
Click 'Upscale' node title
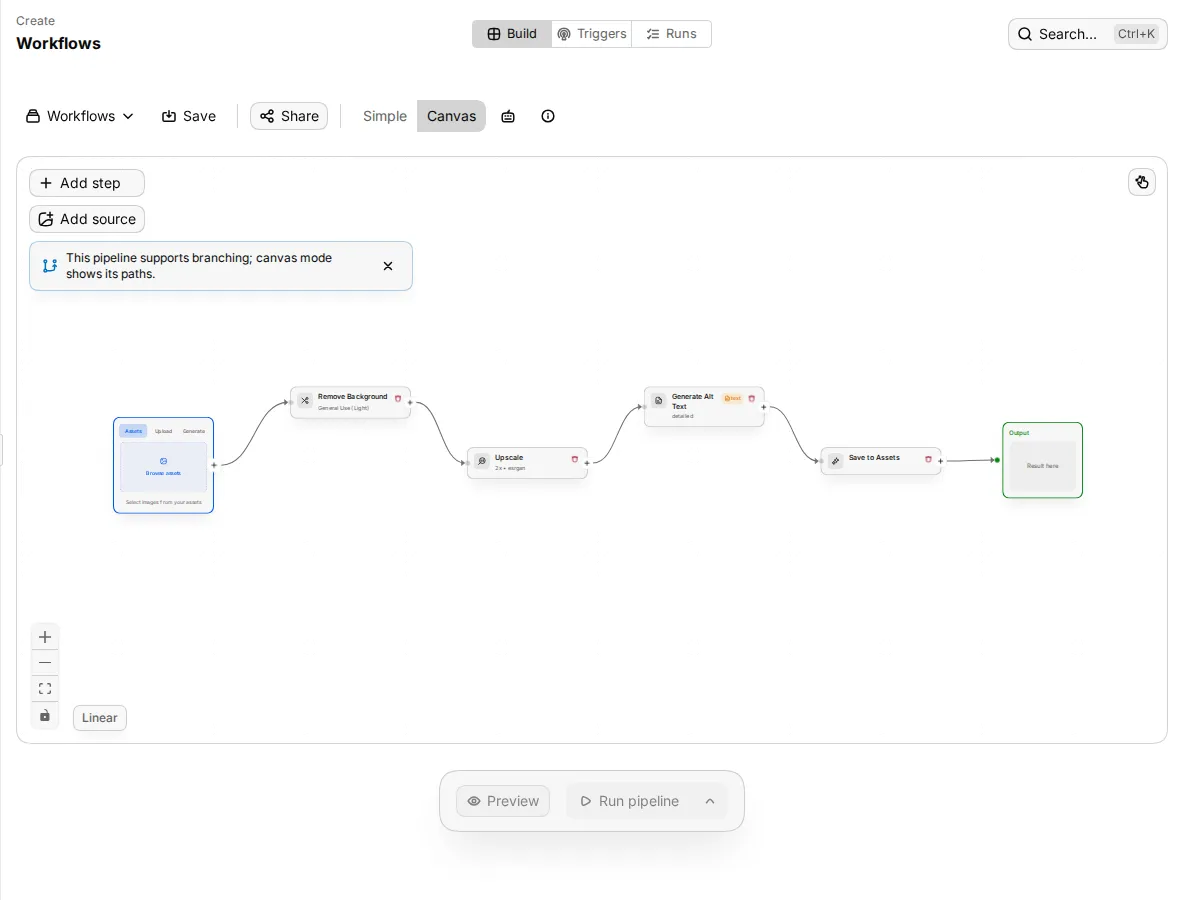(509, 458)
